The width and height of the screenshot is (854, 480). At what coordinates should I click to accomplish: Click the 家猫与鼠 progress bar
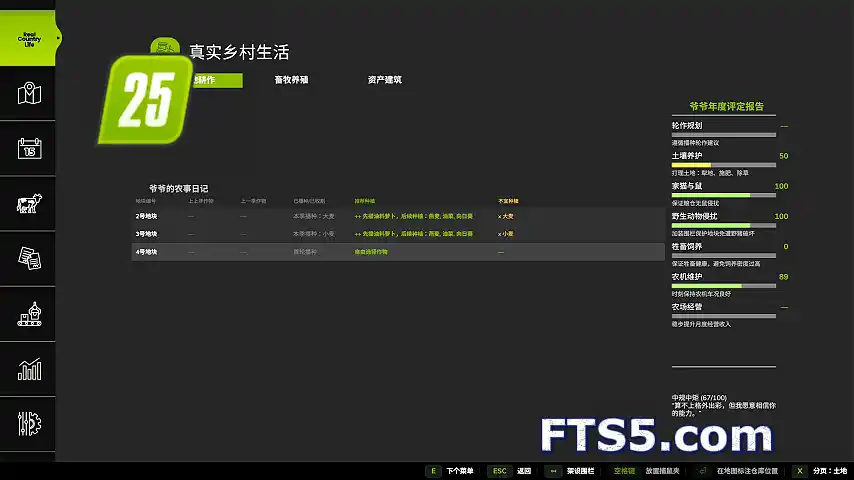tap(723, 195)
